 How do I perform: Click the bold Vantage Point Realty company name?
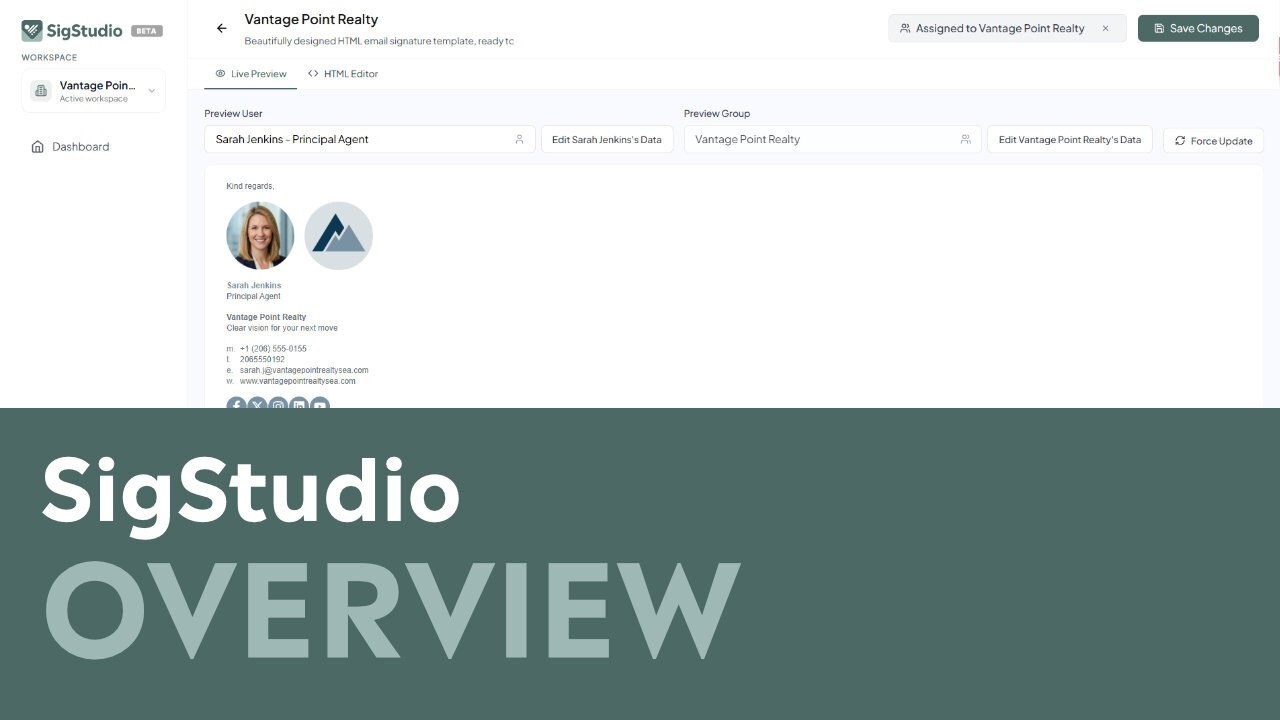(x=266, y=317)
